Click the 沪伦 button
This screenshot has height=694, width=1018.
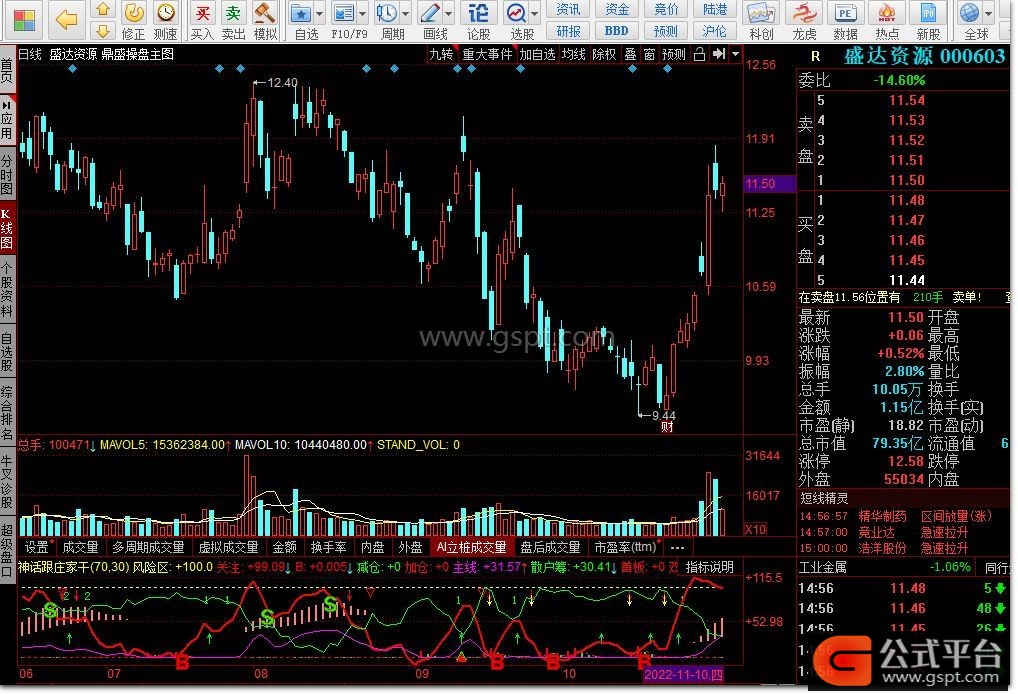(715, 31)
